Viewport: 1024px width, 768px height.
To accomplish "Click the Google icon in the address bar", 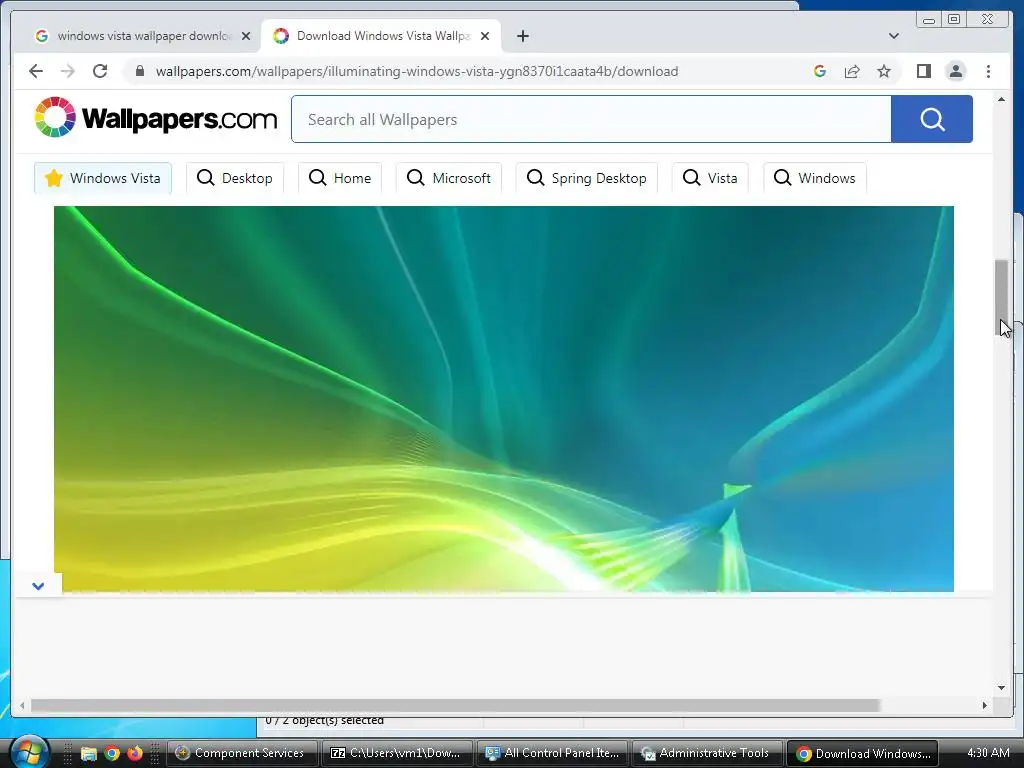I will [x=820, y=71].
